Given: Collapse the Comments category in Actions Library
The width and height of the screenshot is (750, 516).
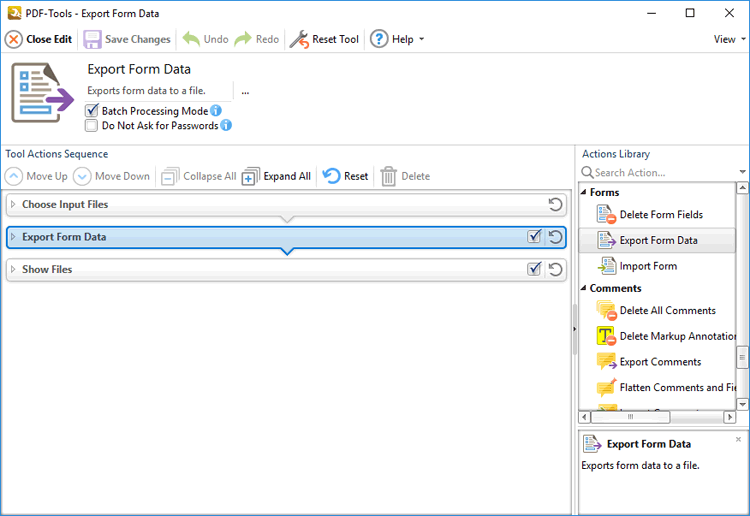Looking at the screenshot, I should click(584, 288).
